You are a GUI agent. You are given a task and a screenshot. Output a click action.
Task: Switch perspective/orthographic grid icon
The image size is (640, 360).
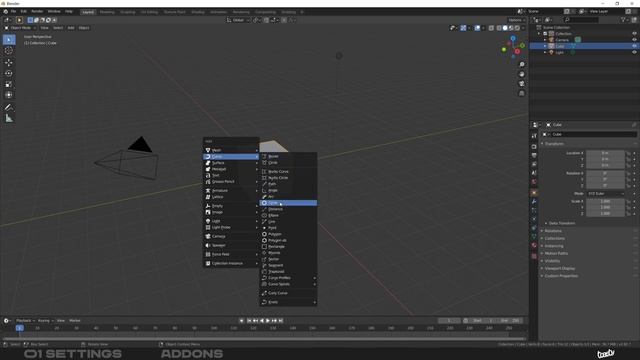click(522, 93)
